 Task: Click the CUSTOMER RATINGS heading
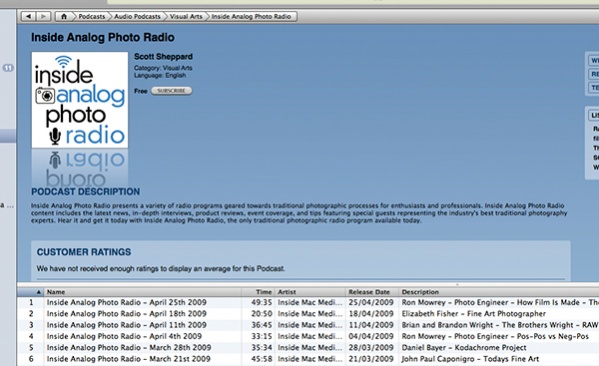point(84,252)
